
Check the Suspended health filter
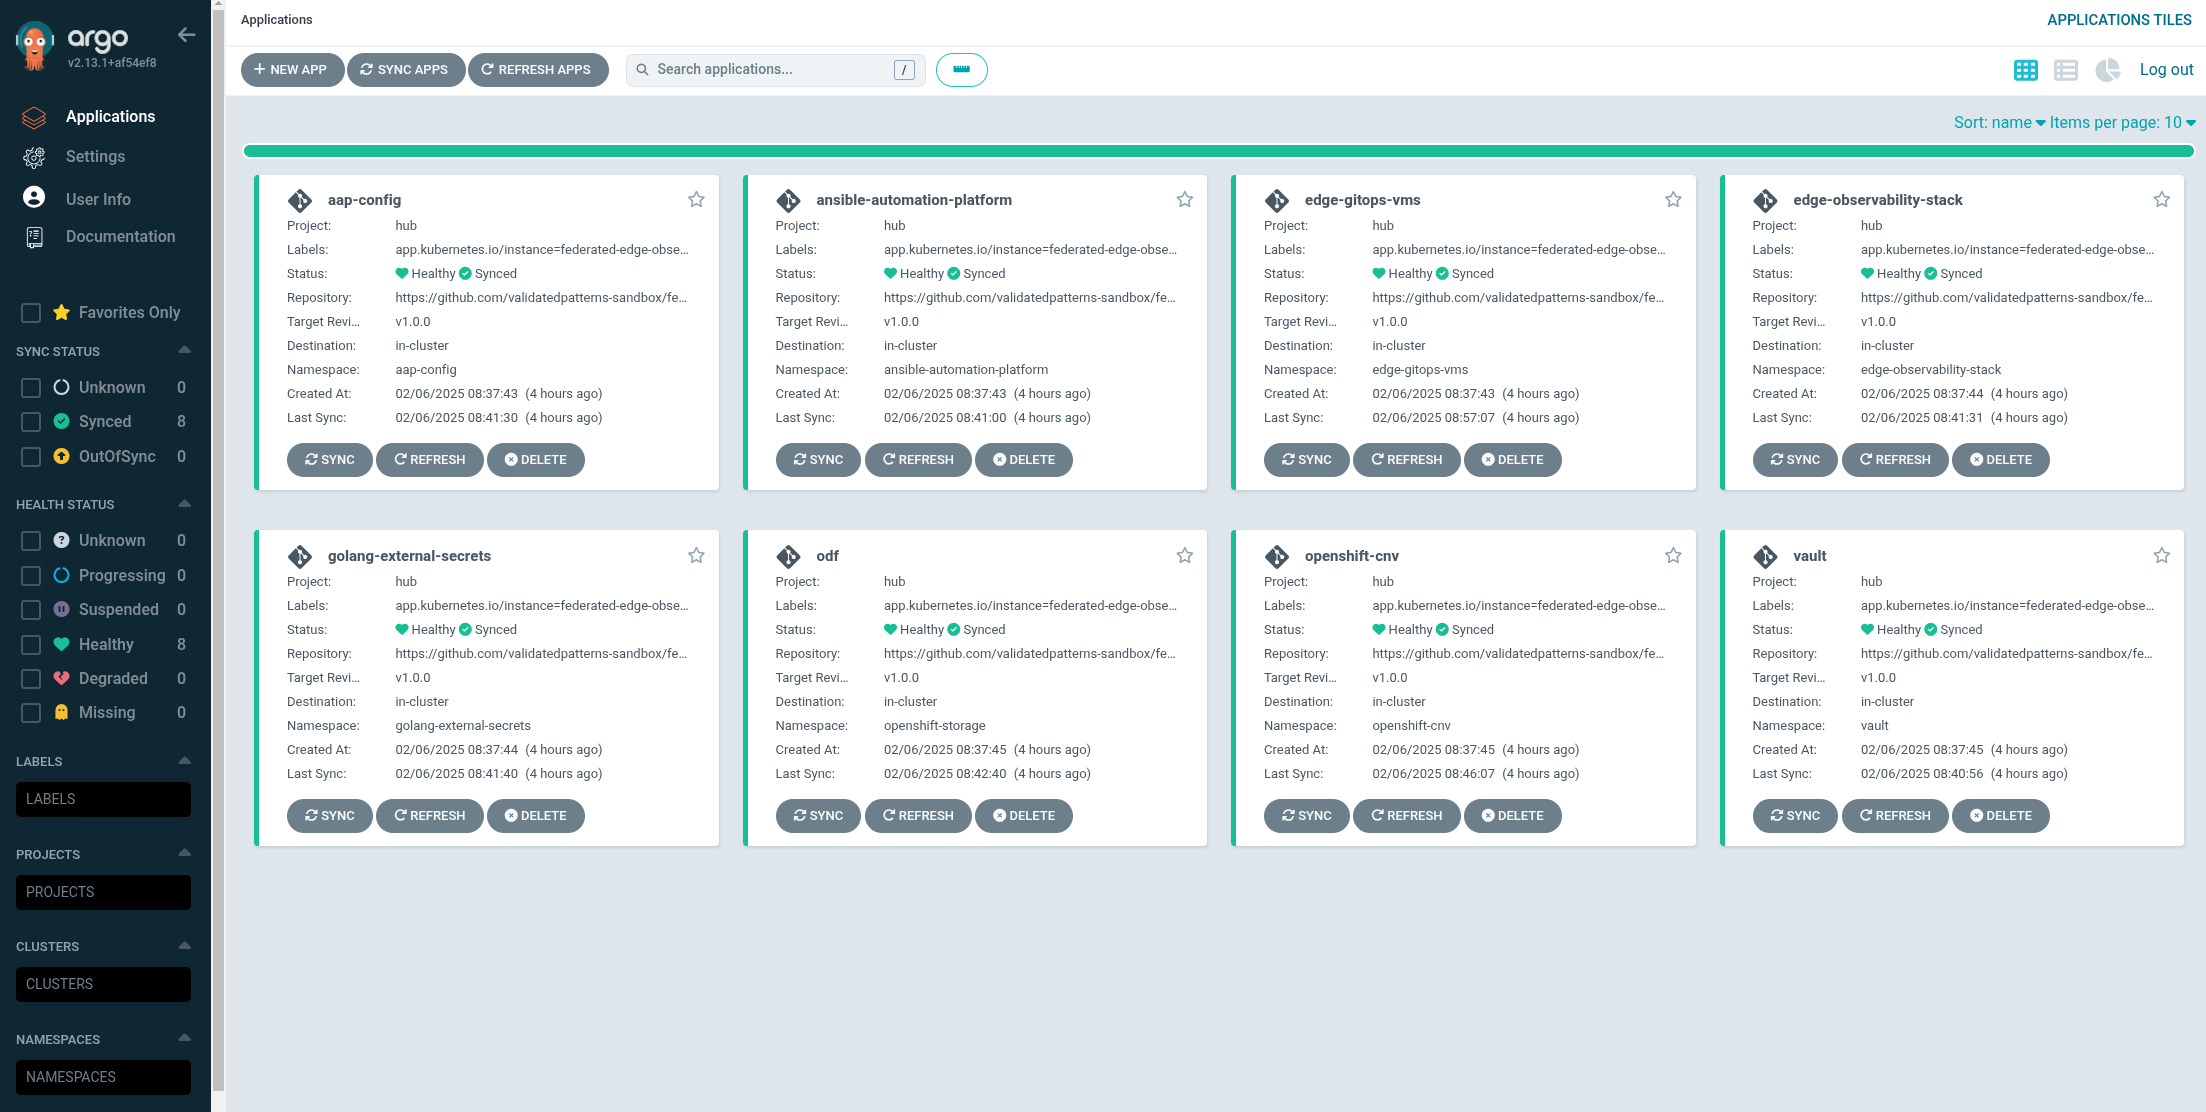point(31,610)
